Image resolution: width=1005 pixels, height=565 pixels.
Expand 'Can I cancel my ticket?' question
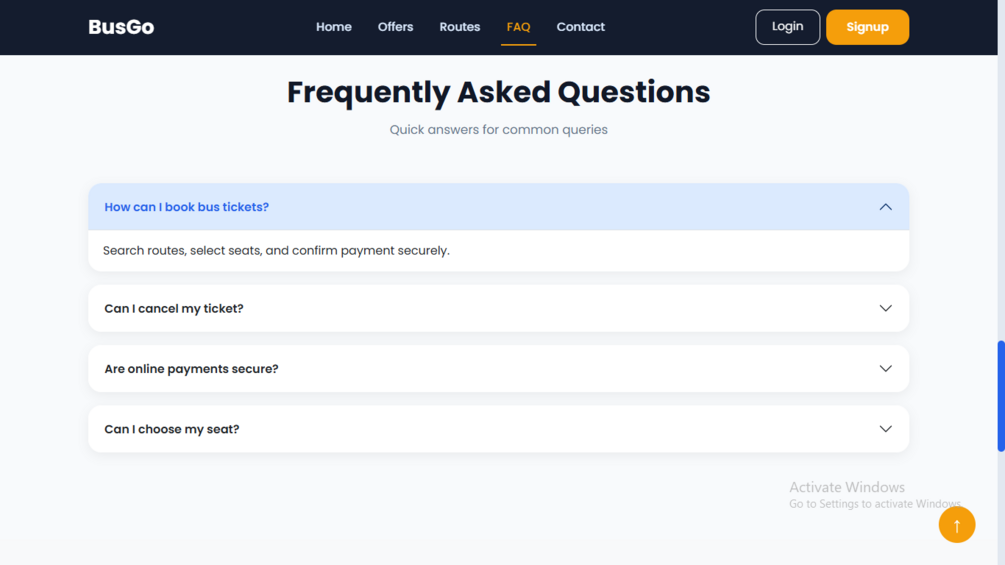[x=499, y=308]
